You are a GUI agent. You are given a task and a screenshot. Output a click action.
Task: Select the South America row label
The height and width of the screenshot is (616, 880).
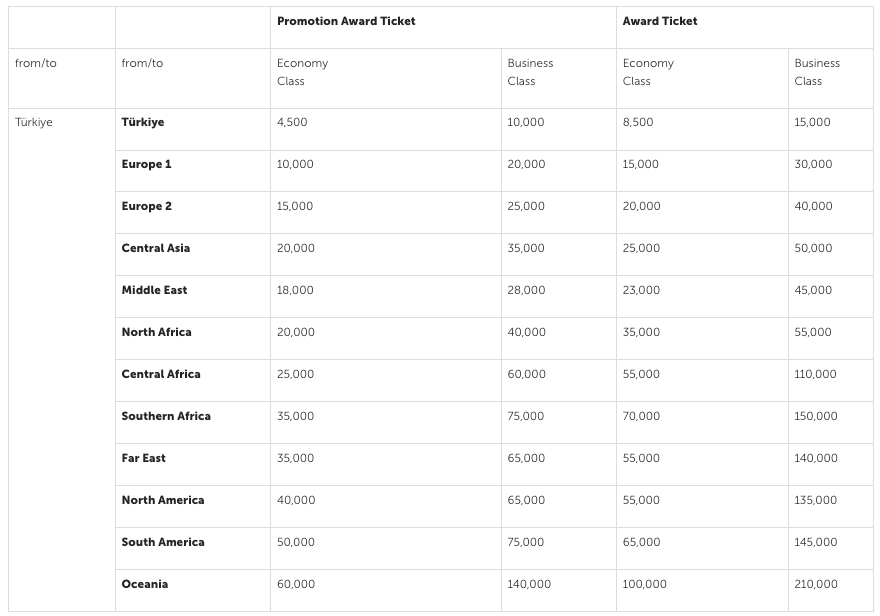[x=163, y=542]
